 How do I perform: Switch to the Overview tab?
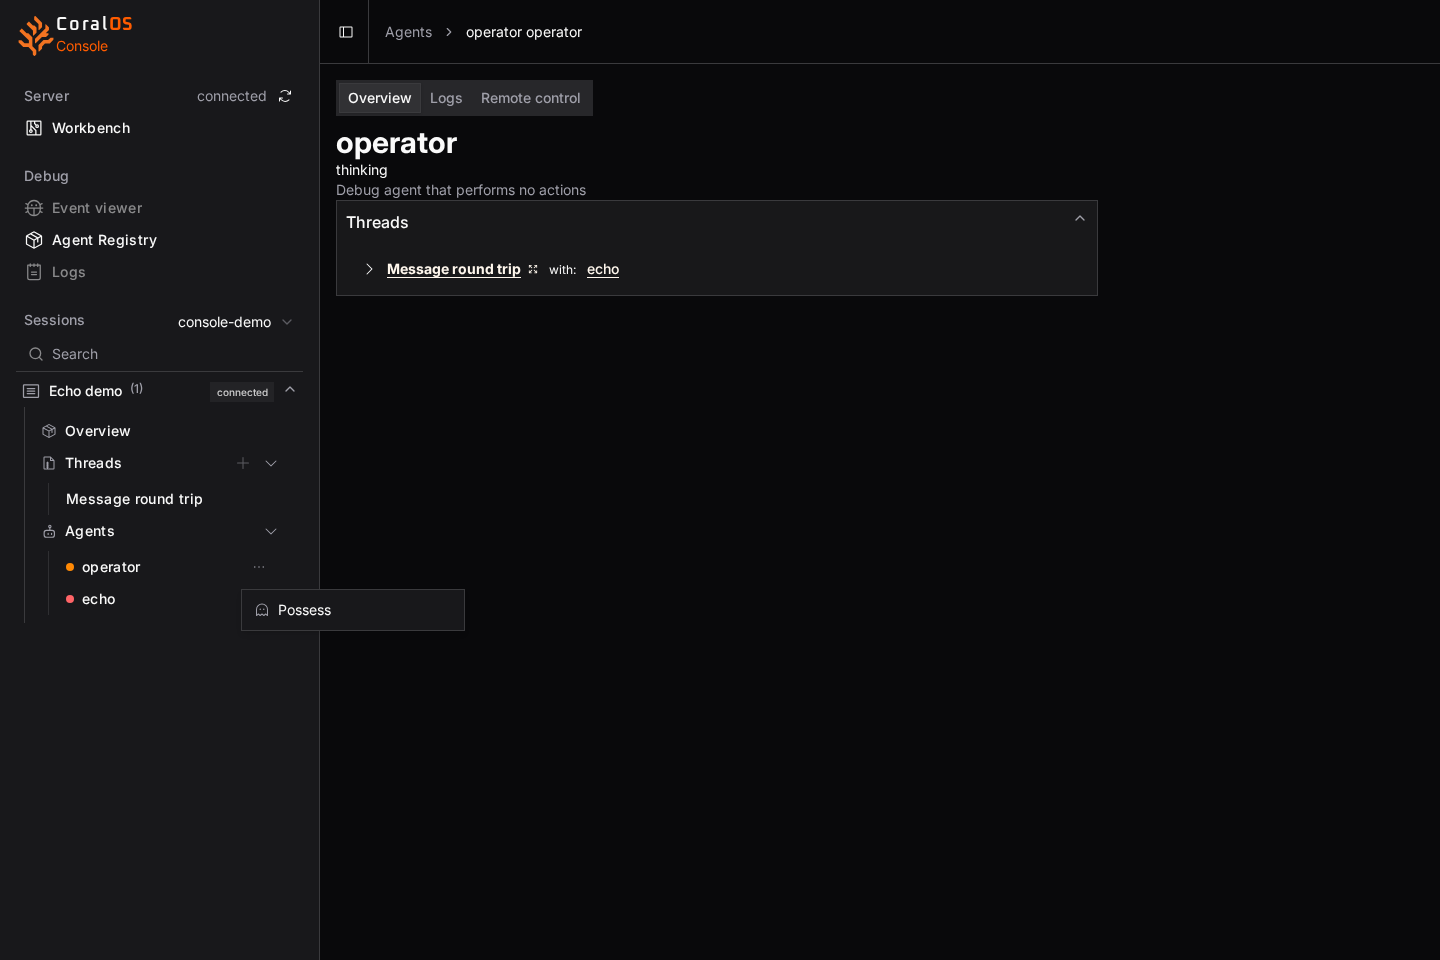379,98
